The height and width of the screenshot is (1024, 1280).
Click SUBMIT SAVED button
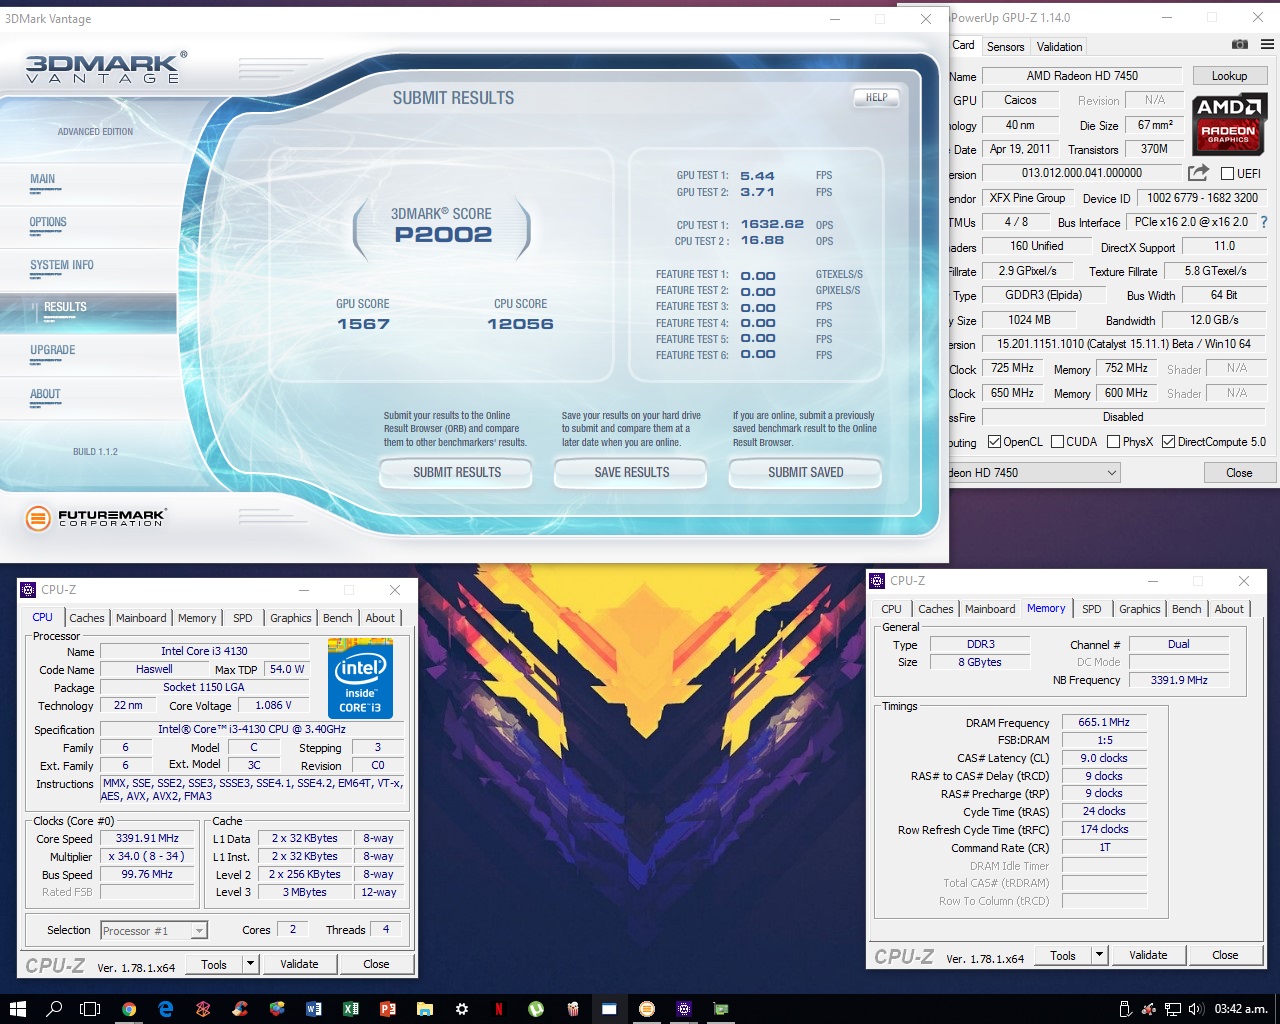click(805, 472)
